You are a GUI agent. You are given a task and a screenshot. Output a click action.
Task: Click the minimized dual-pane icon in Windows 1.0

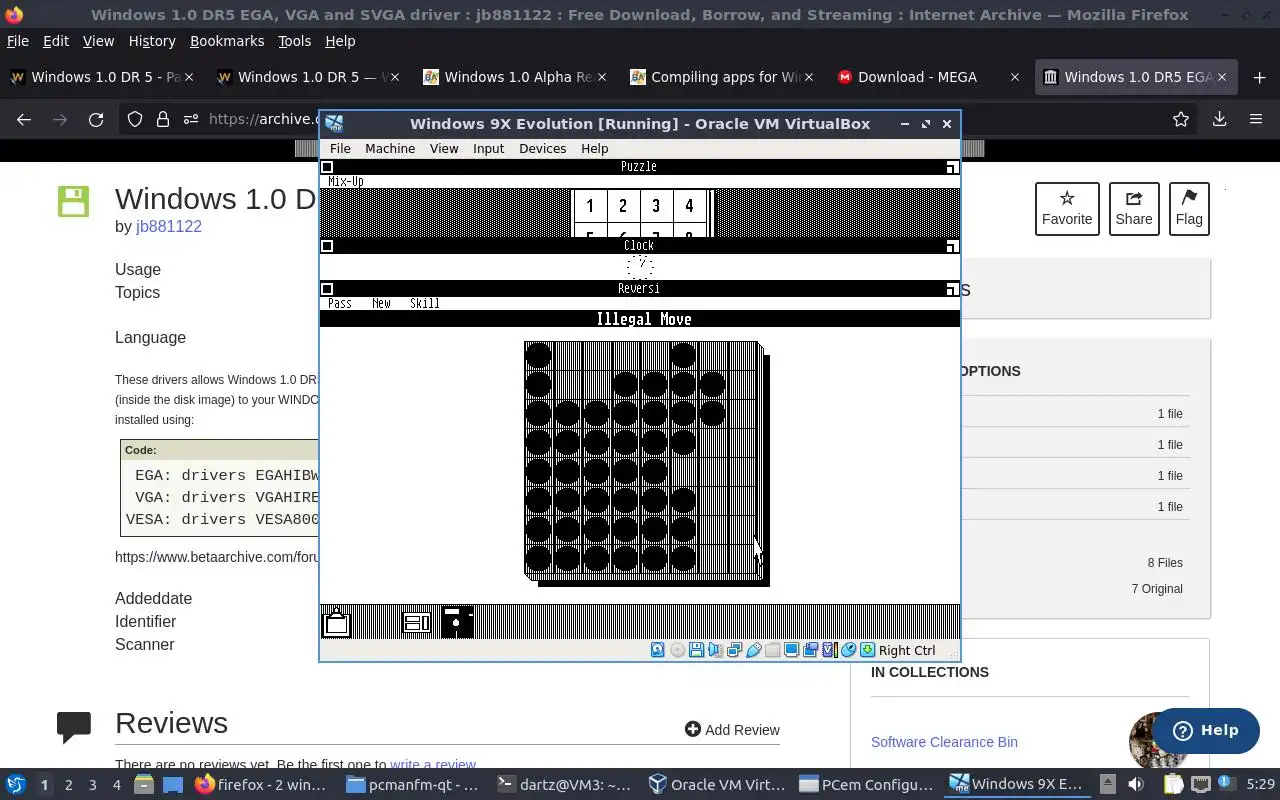click(416, 623)
